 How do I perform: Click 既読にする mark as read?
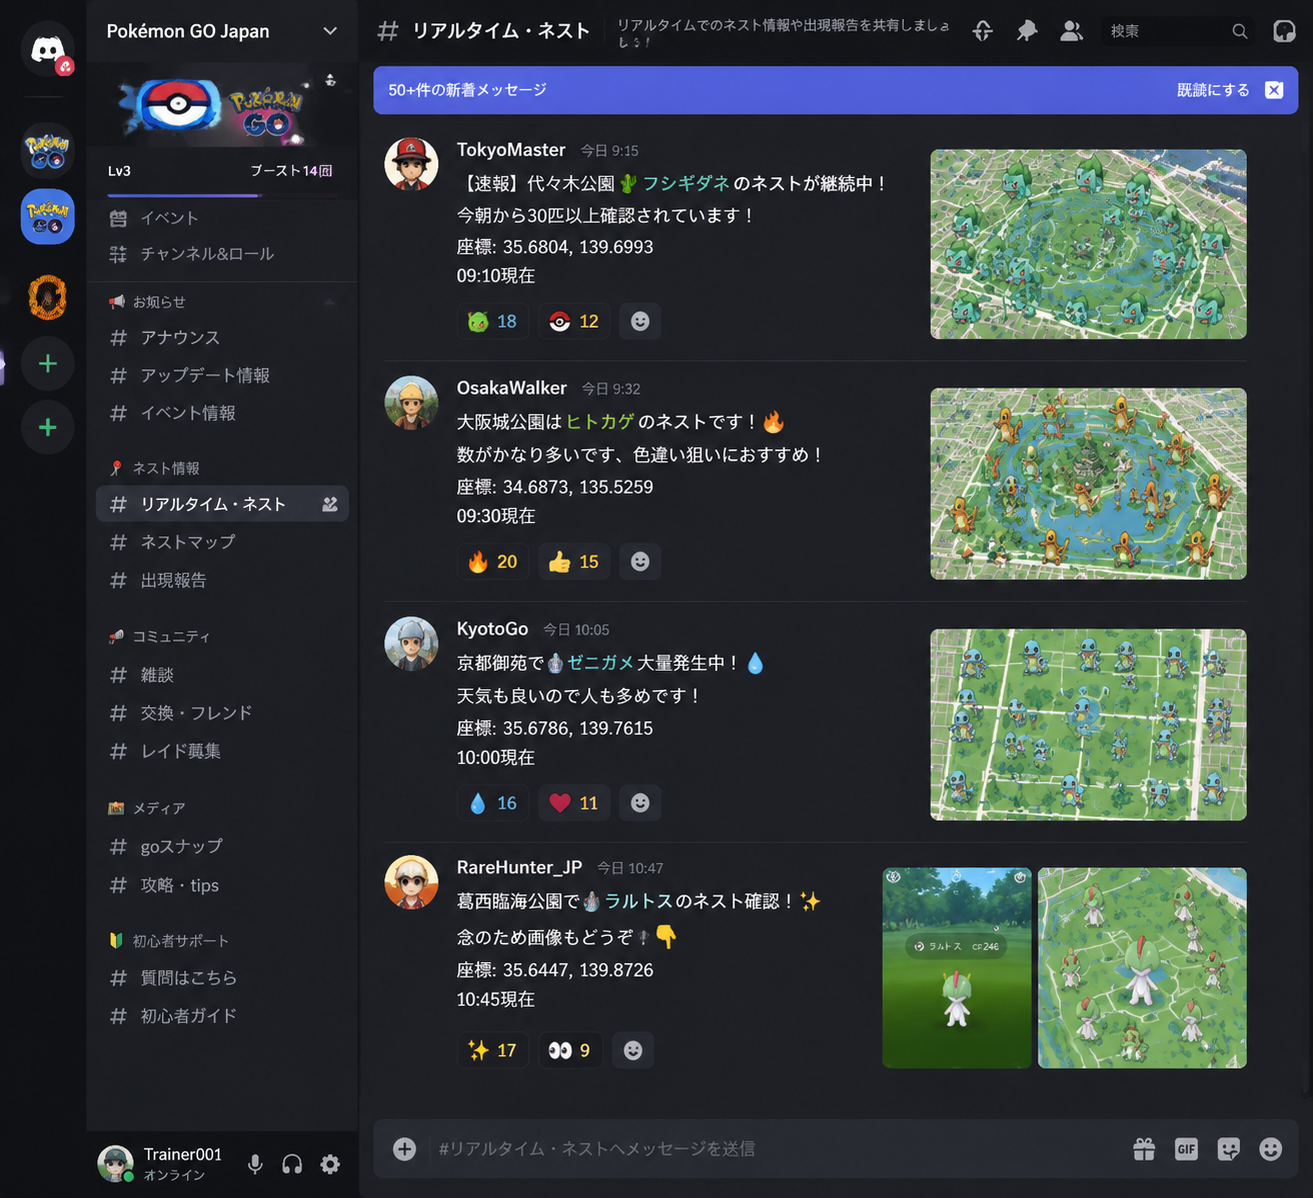coord(1213,90)
